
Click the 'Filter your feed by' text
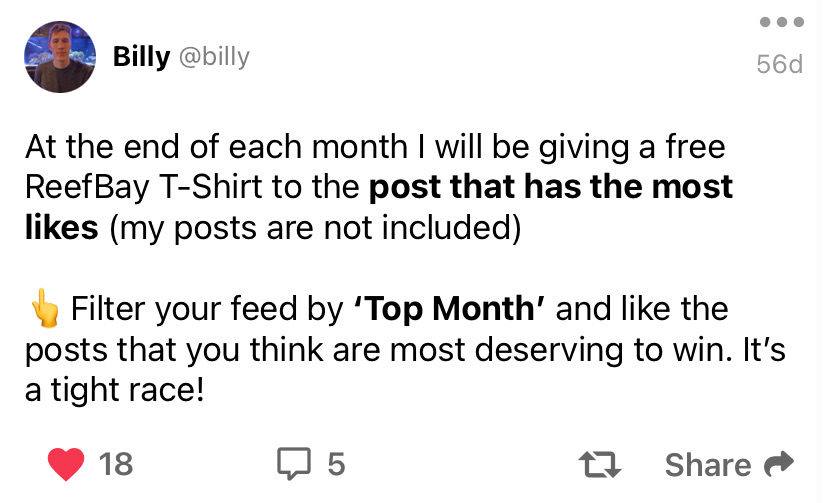point(206,309)
